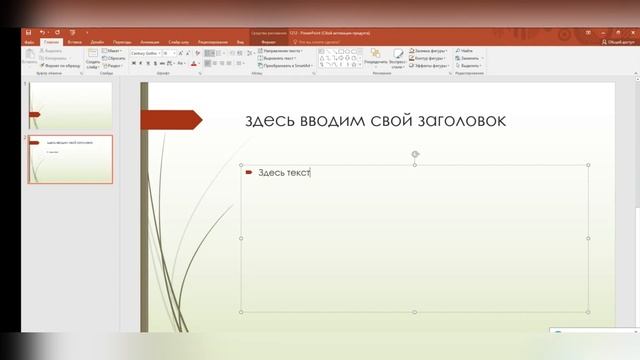Open the columns dropdown in paragraph group
Image resolution: width=640 pixels, height=360 pixels.
click(x=240, y=64)
